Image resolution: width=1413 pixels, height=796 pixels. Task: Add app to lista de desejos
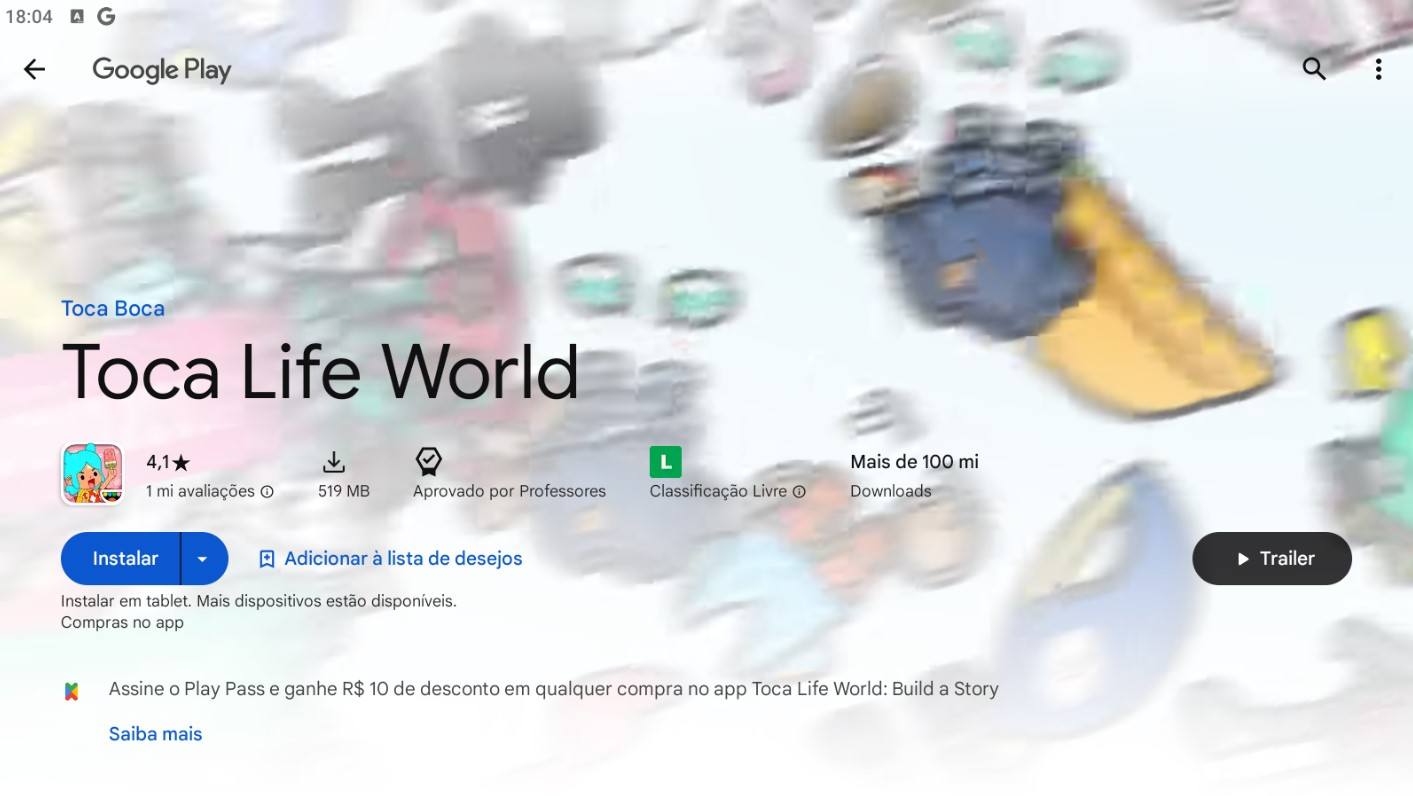pos(390,558)
